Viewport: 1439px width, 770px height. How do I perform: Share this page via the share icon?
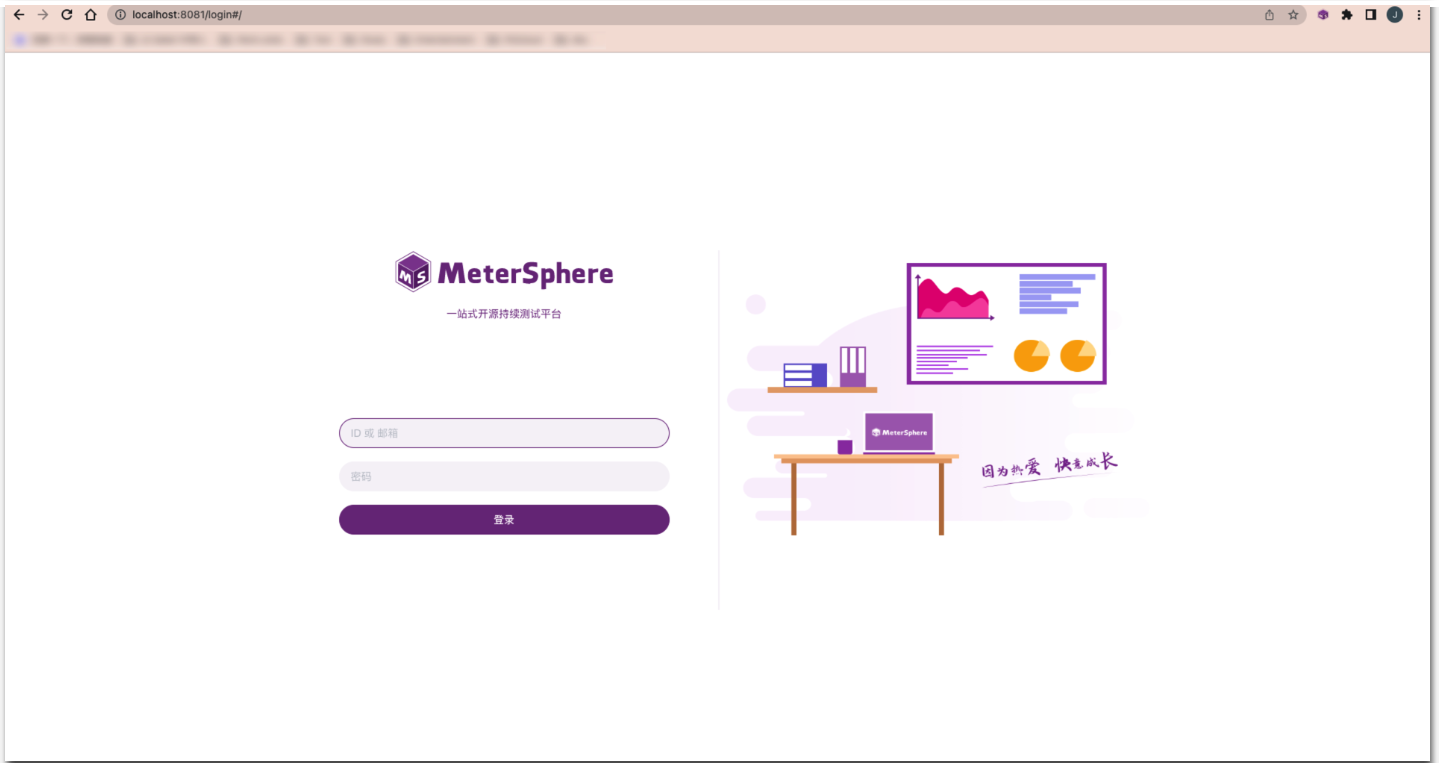pos(1269,15)
